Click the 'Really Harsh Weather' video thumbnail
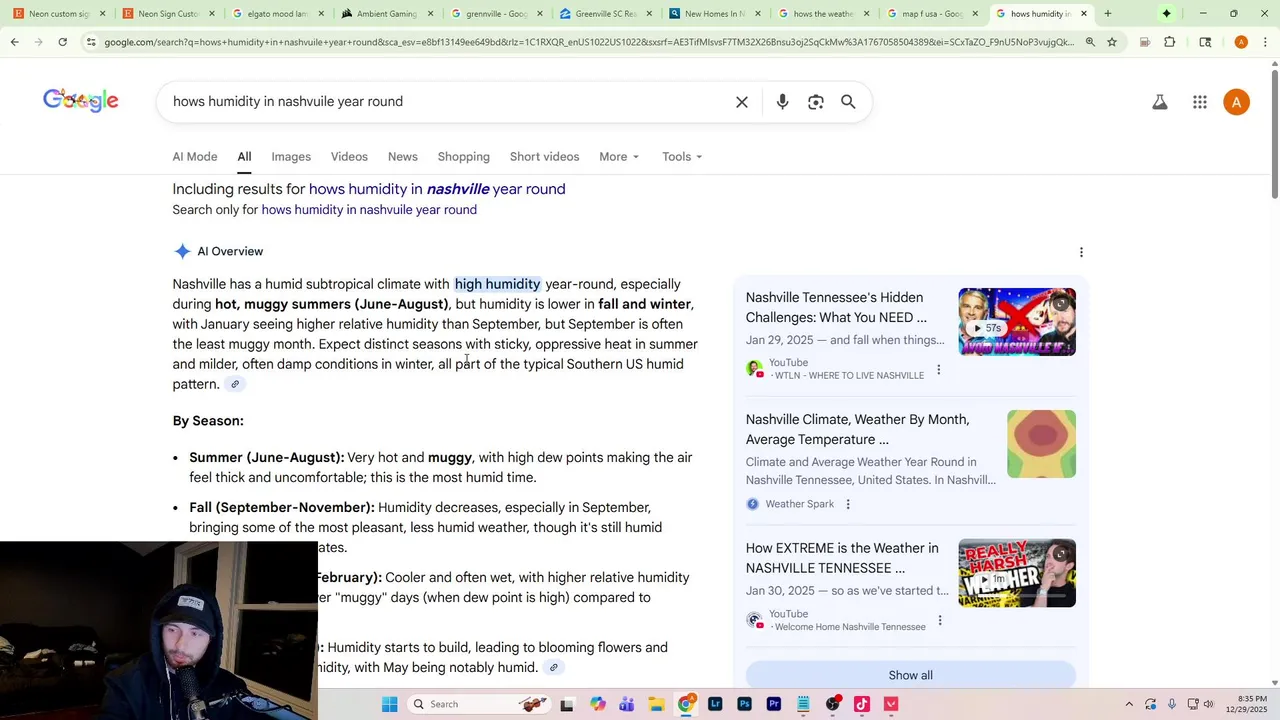 tap(1017, 573)
